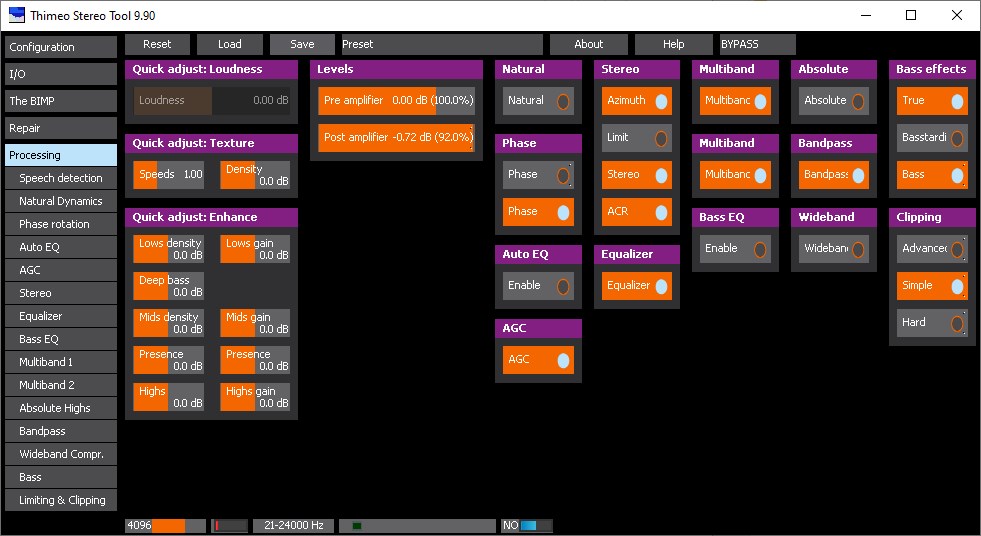Click the Reset button
981x536 pixels.
click(157, 44)
